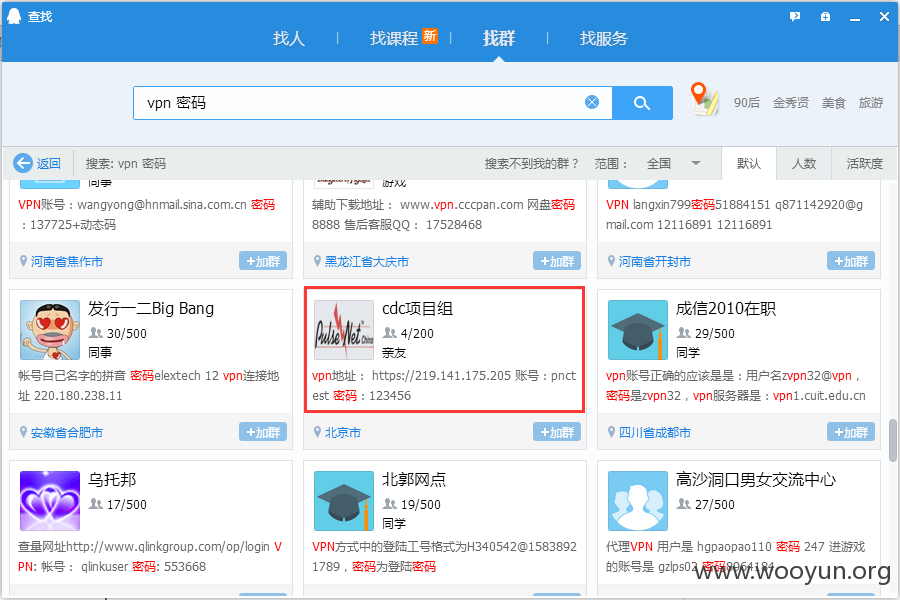Click the vertical scrollbar thumb
The width and height of the screenshot is (900, 600).
pos(893,440)
